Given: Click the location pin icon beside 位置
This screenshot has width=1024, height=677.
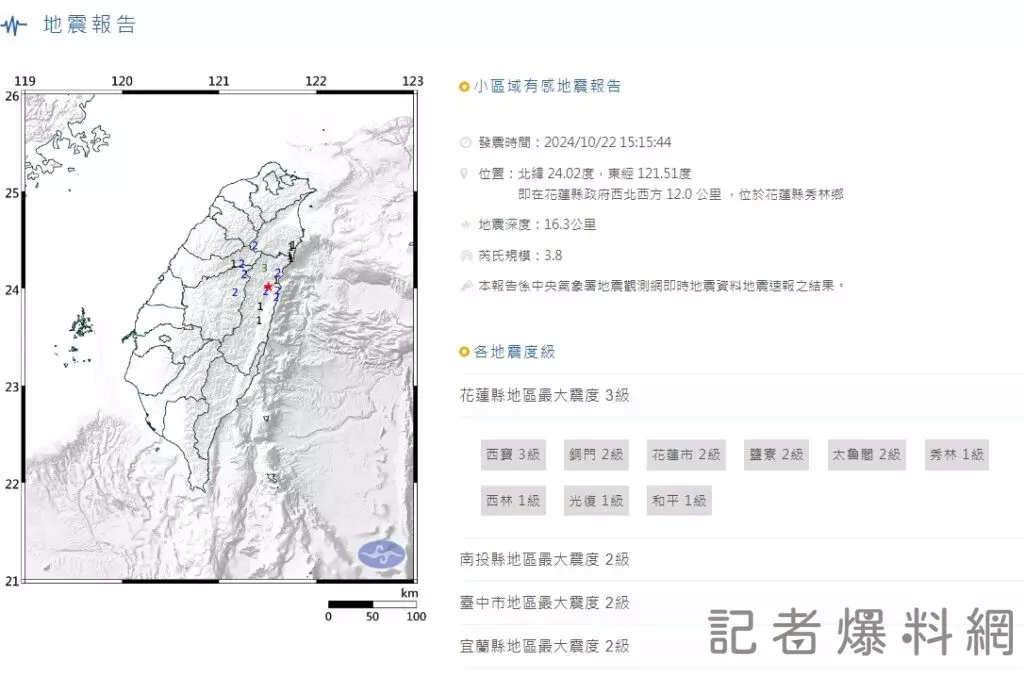Looking at the screenshot, I should tap(464, 173).
